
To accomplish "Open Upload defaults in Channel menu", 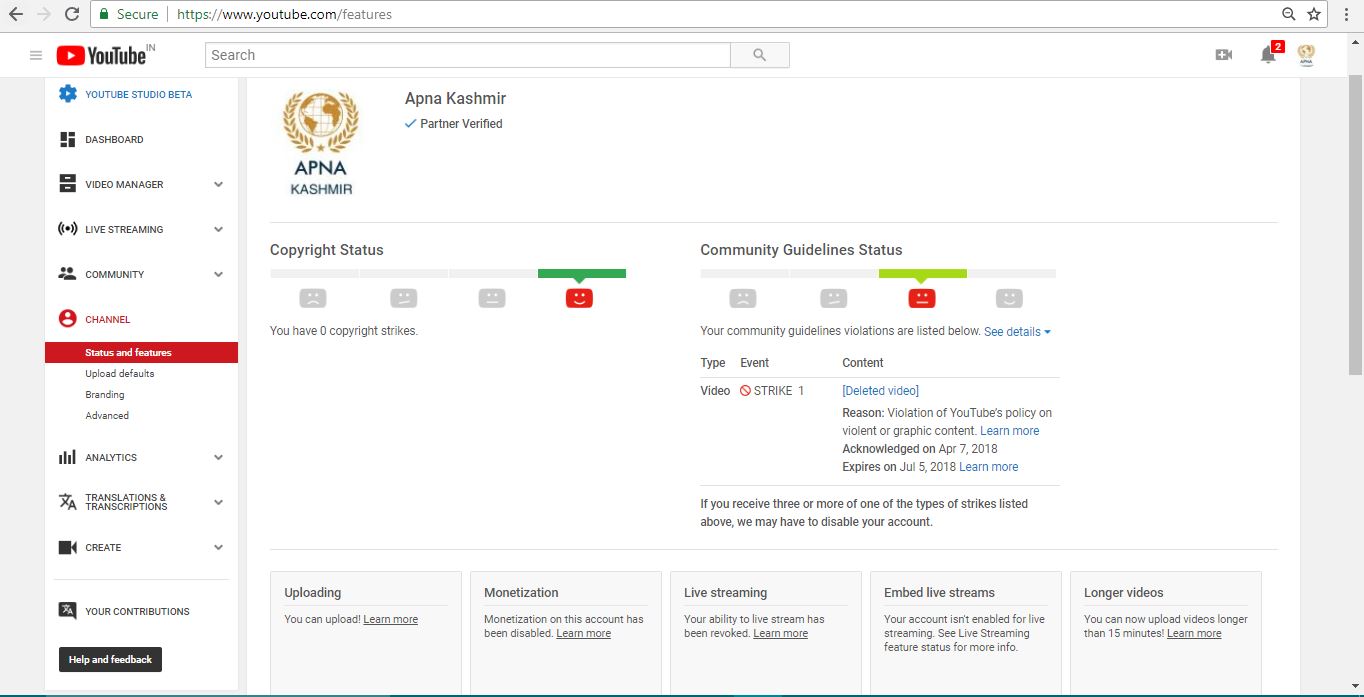I will click(120, 374).
